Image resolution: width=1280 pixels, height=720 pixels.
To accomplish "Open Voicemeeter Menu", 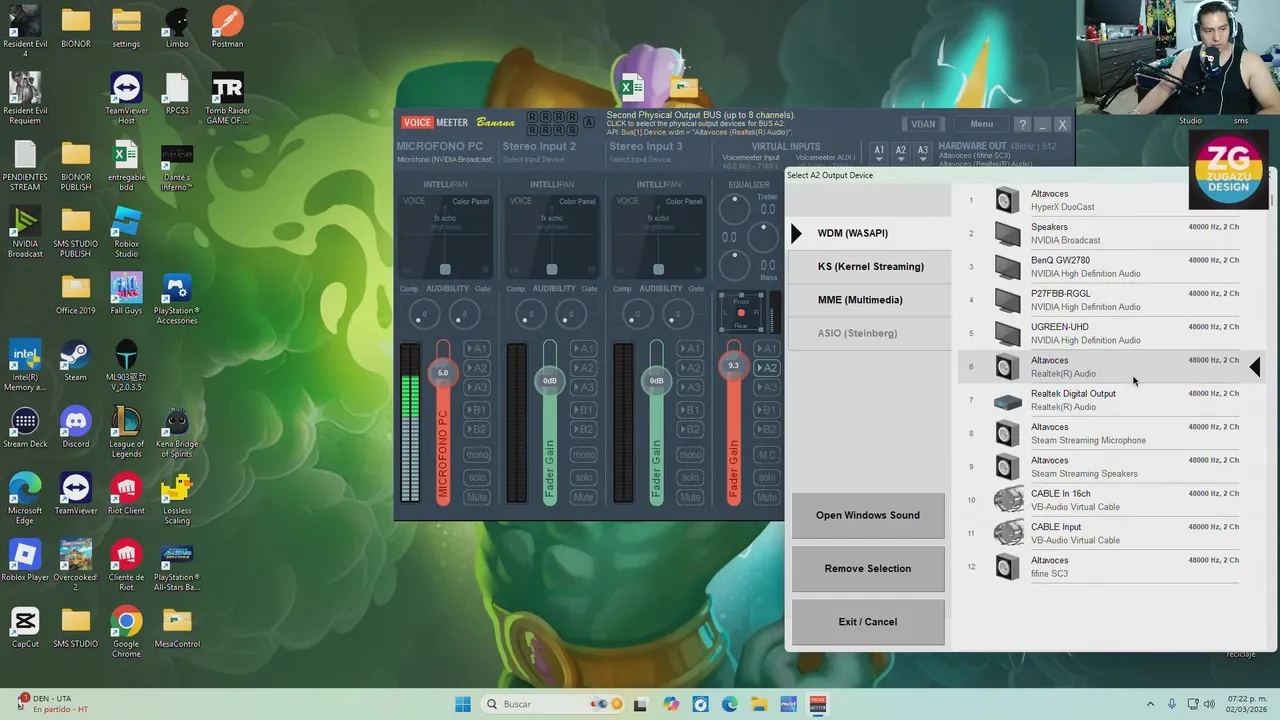I will pyautogui.click(x=981, y=124).
